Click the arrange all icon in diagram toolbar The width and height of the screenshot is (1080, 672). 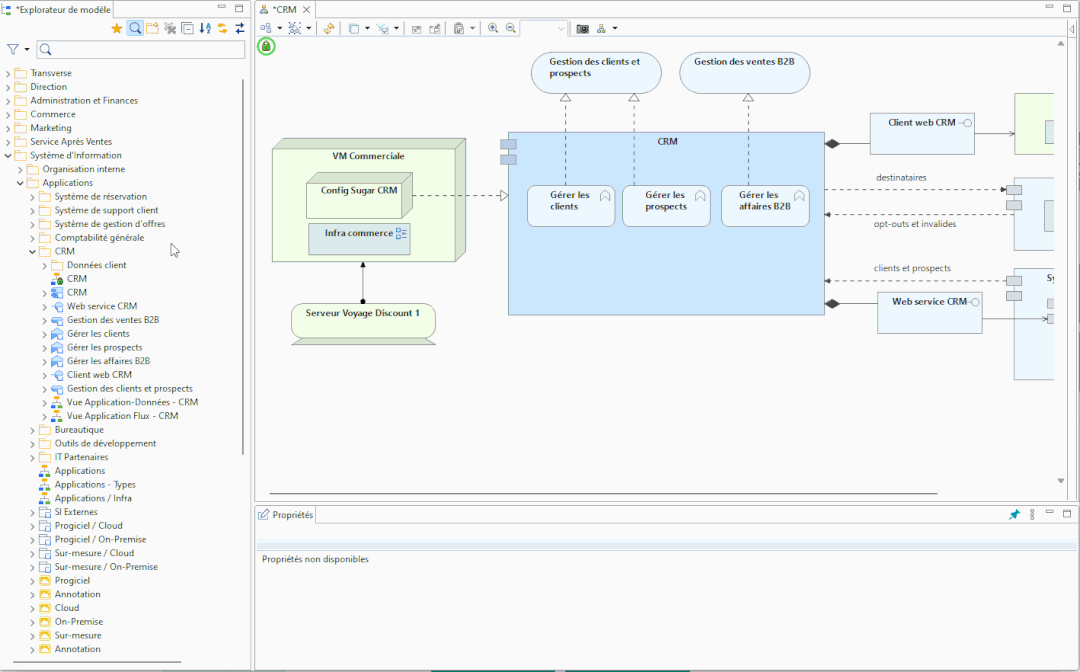(266, 28)
